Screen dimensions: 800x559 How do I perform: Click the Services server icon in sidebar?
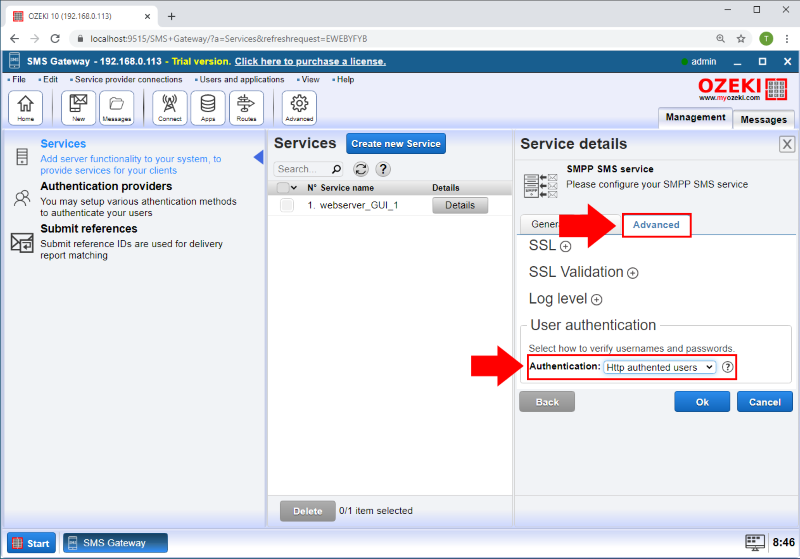22,157
